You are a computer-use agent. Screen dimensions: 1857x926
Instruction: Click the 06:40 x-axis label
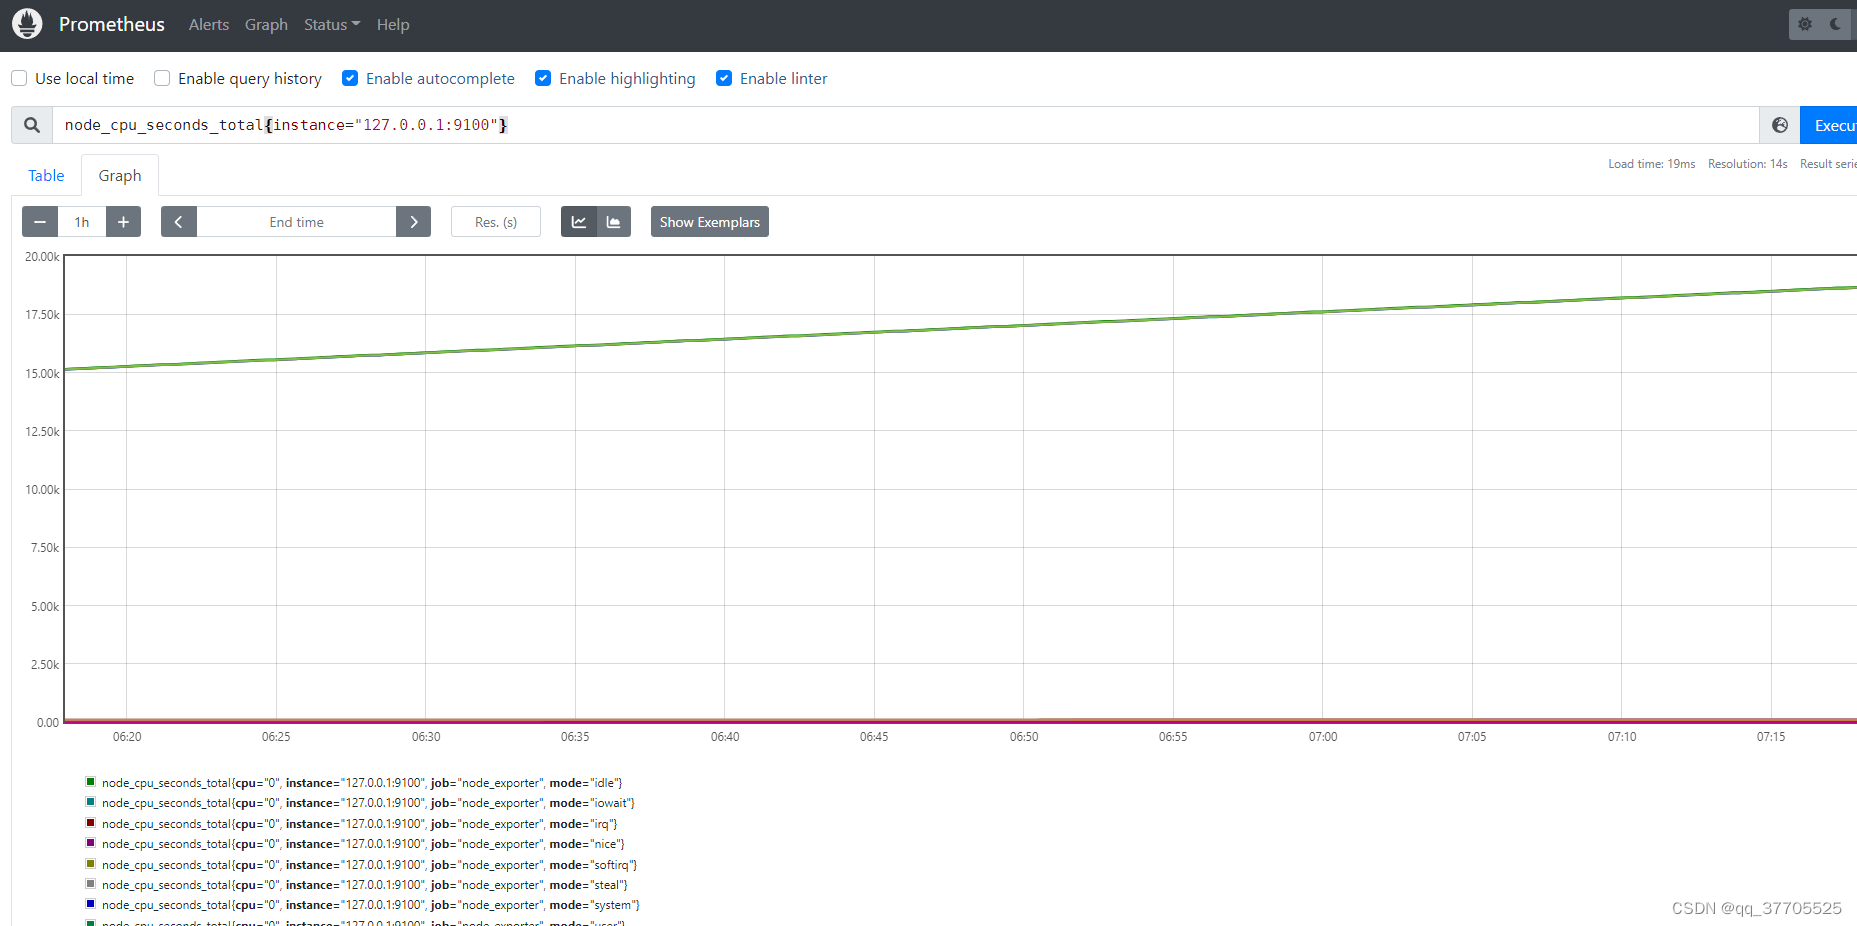point(725,737)
